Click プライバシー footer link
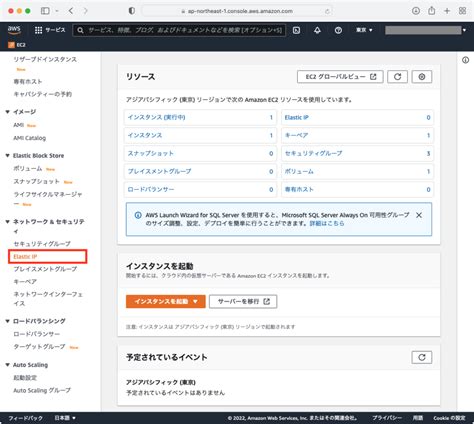The image size is (474, 424). (387, 418)
